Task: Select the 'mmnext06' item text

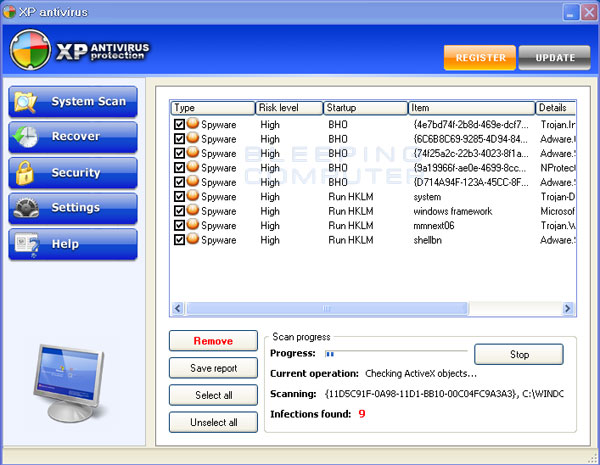Action: (434, 225)
